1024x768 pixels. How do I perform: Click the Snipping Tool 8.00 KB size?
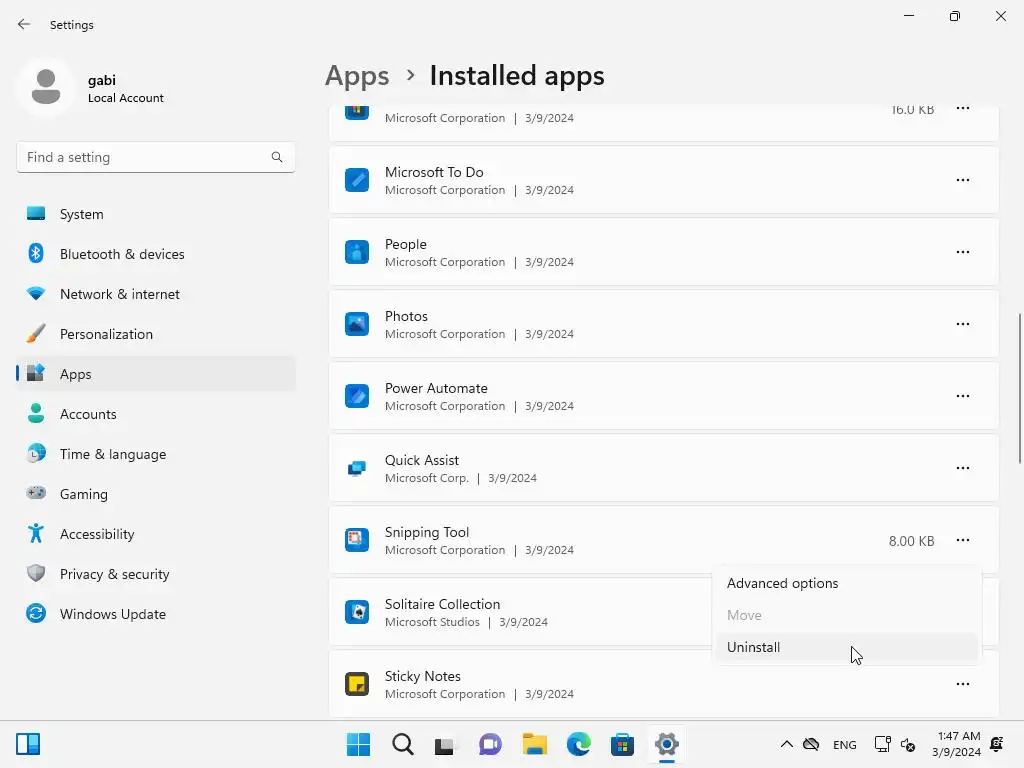click(x=911, y=541)
